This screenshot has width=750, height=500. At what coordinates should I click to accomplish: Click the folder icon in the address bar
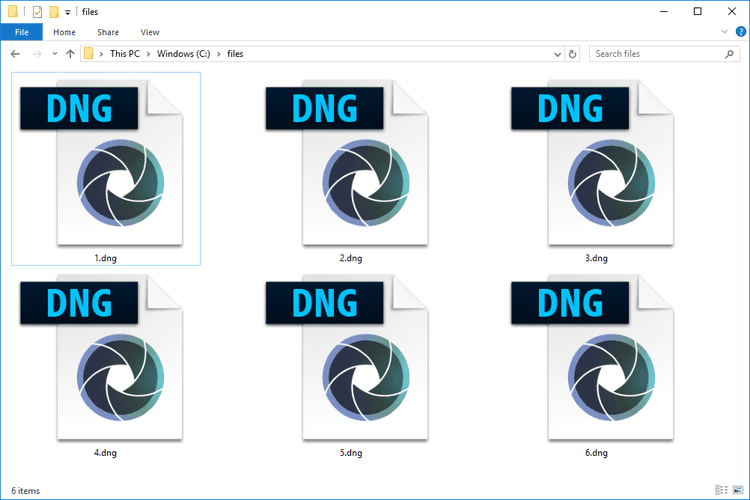[x=88, y=54]
